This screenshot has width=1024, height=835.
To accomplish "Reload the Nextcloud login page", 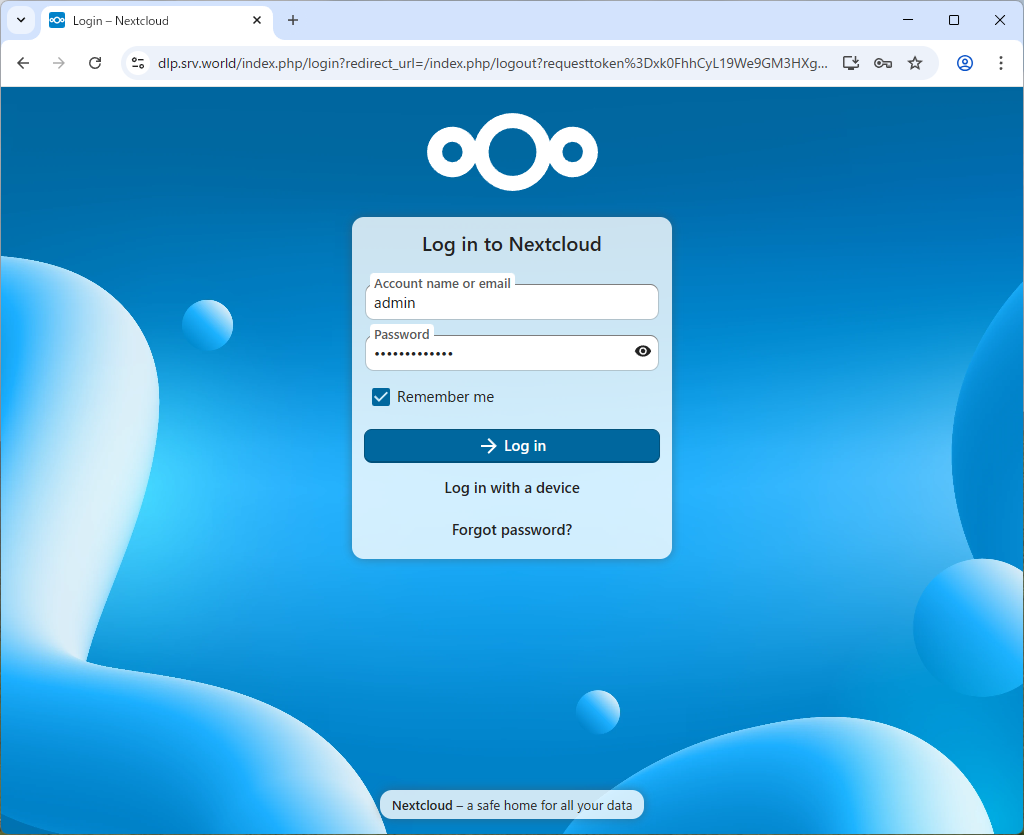I will [95, 63].
